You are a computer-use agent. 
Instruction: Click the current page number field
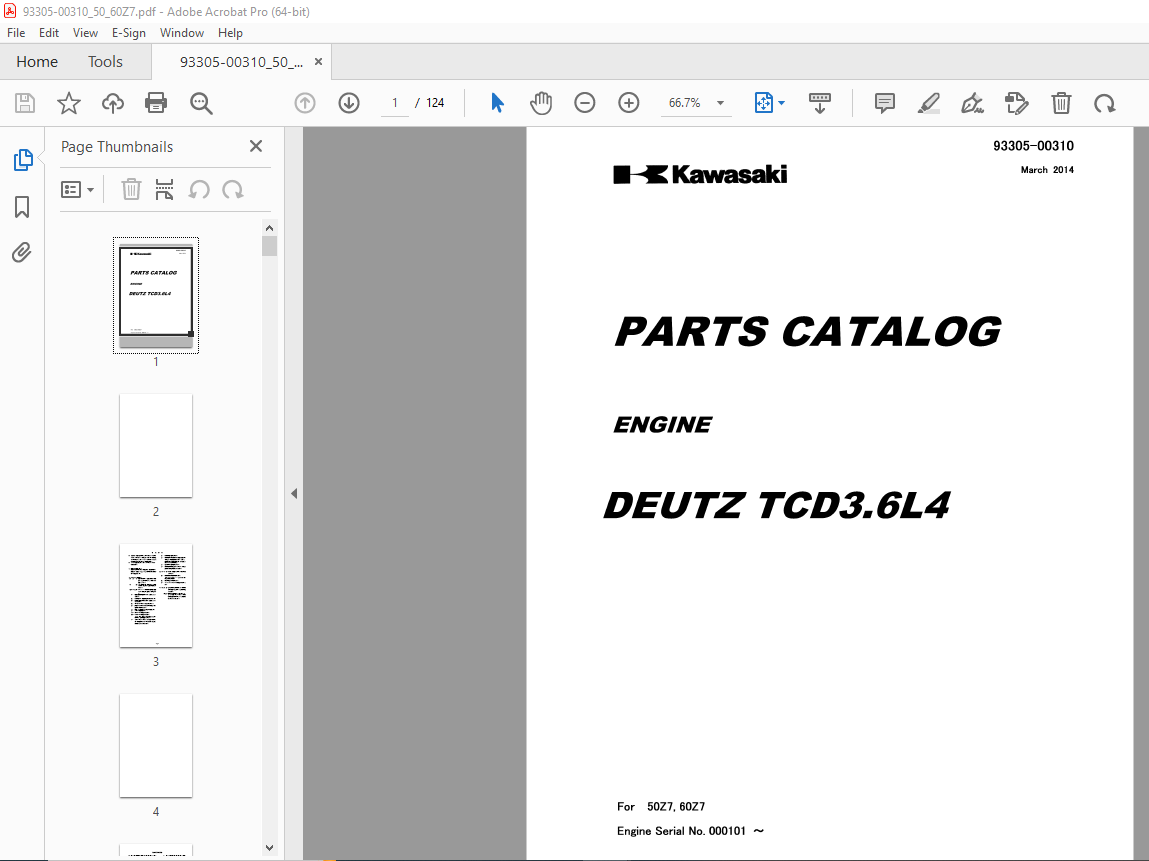coord(395,103)
